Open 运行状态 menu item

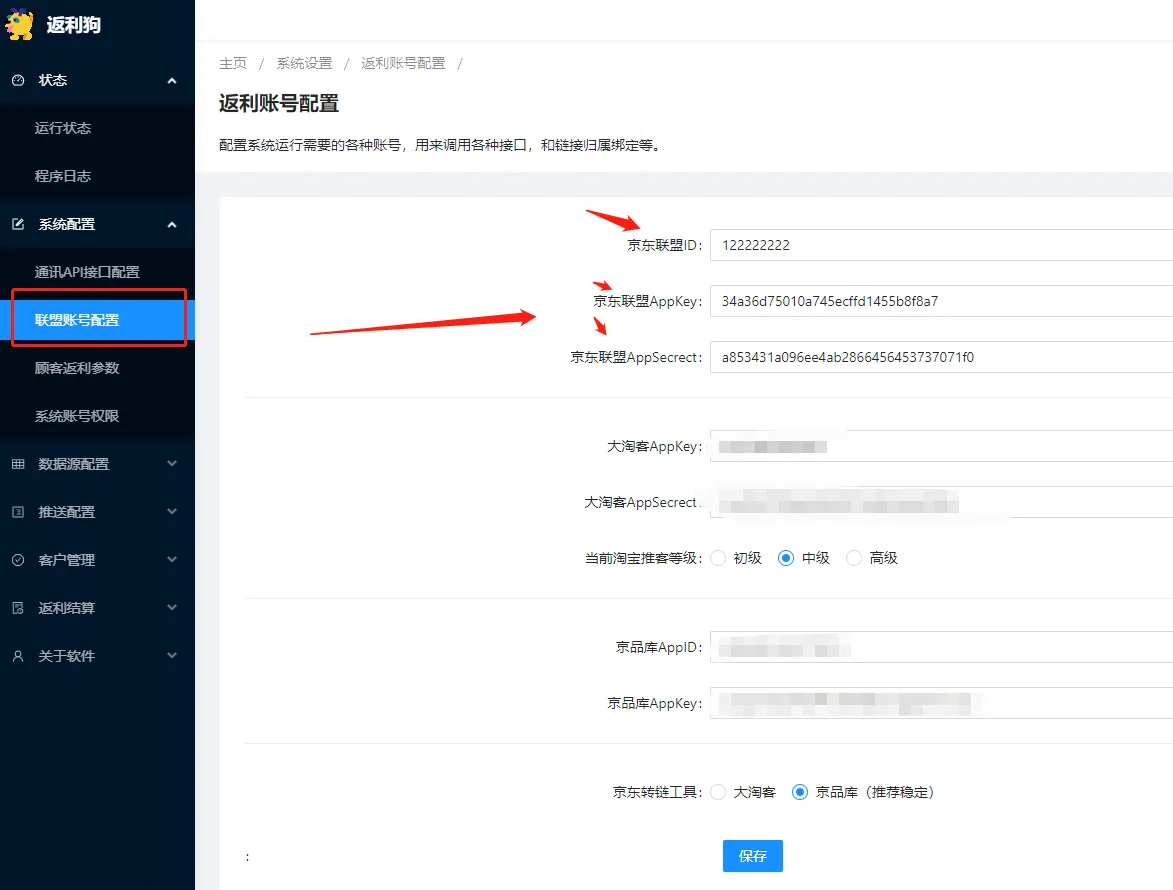pyautogui.click(x=63, y=128)
